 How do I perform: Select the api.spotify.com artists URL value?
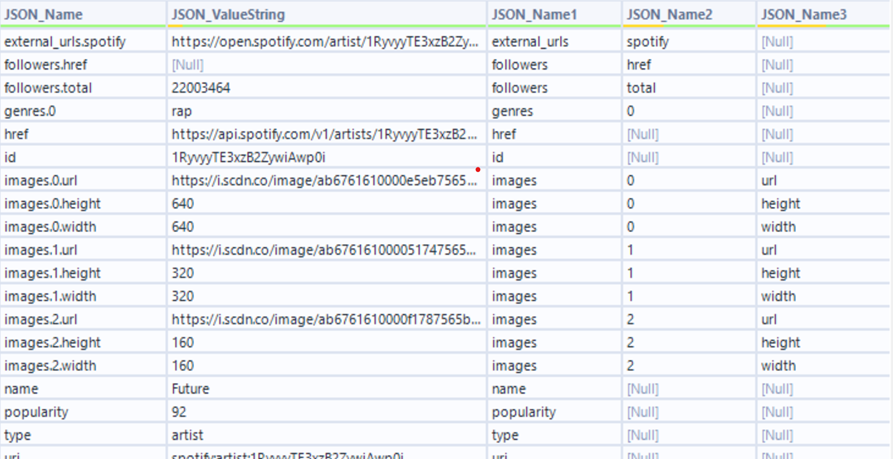click(327, 134)
